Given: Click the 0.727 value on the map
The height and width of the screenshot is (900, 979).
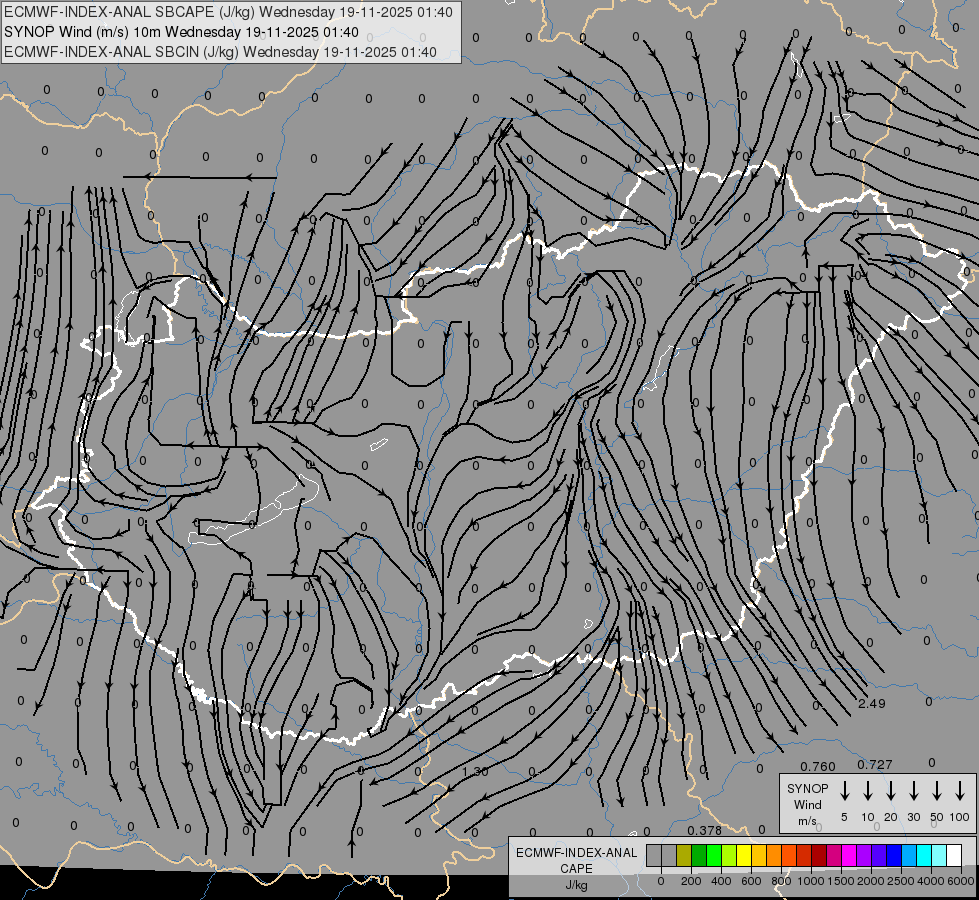Looking at the screenshot, I should click(x=875, y=764).
